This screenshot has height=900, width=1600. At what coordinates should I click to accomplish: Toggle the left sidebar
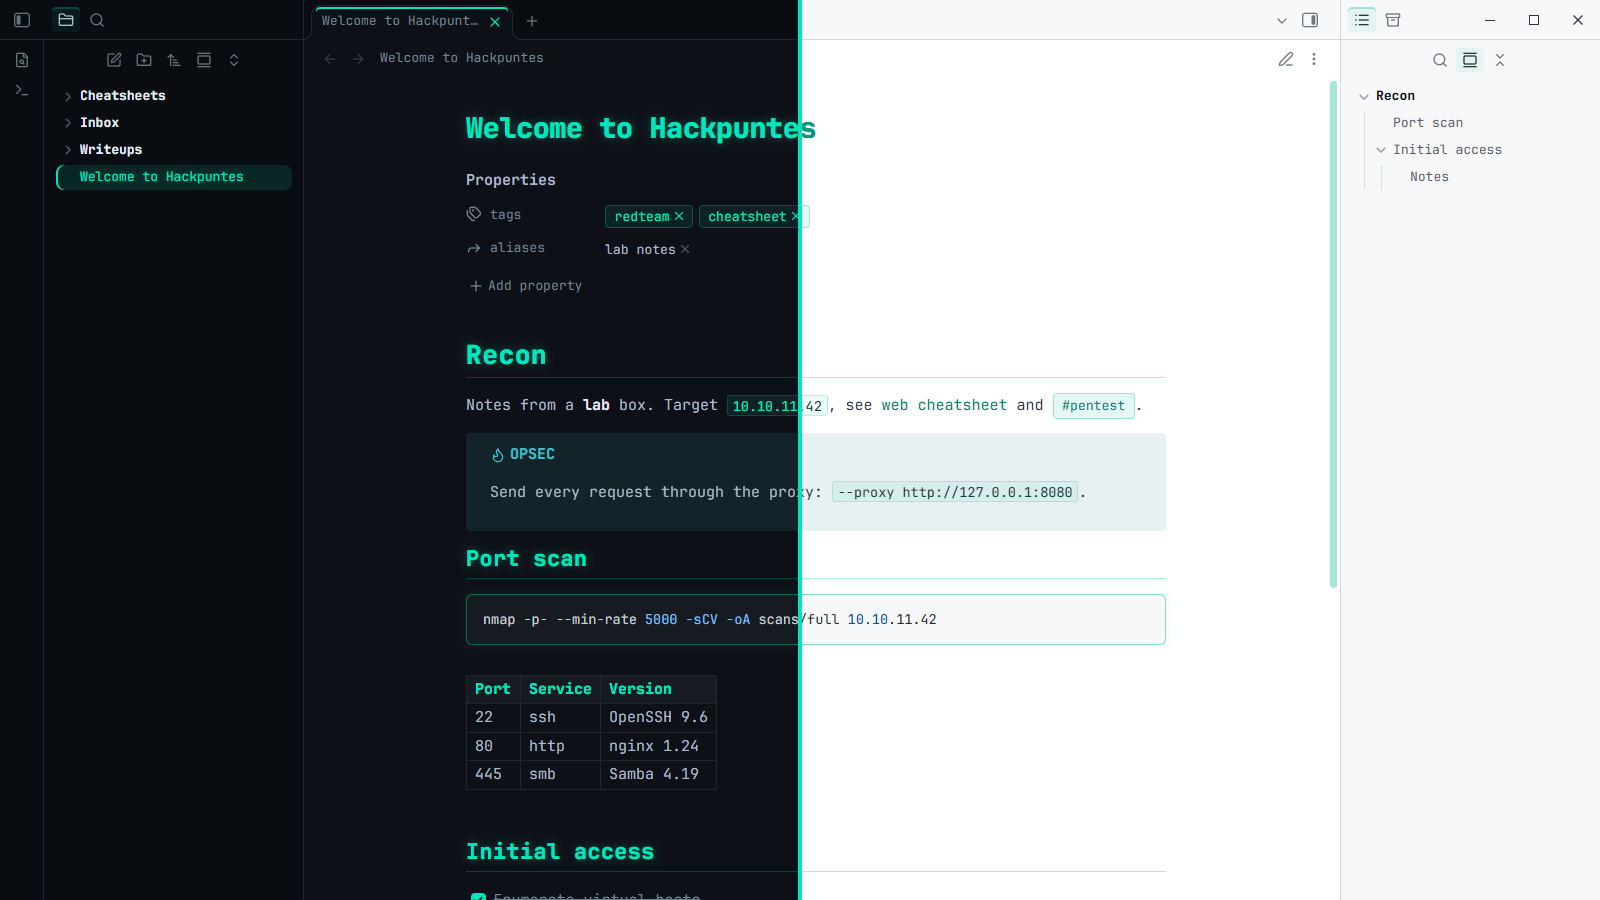point(22,20)
